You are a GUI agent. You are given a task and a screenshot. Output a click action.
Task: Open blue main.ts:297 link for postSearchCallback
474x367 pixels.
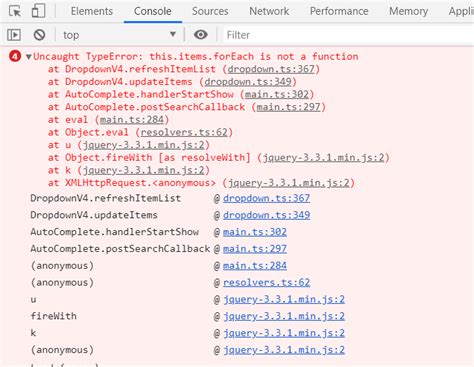tap(255, 249)
